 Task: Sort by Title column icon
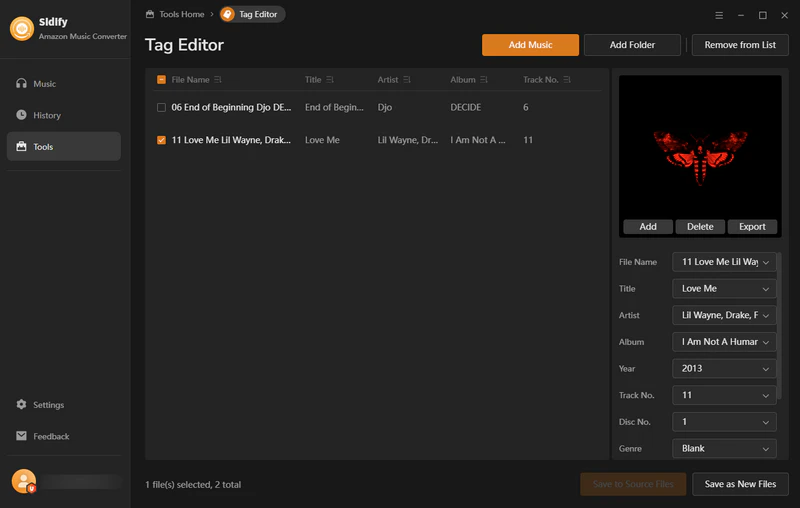330,80
